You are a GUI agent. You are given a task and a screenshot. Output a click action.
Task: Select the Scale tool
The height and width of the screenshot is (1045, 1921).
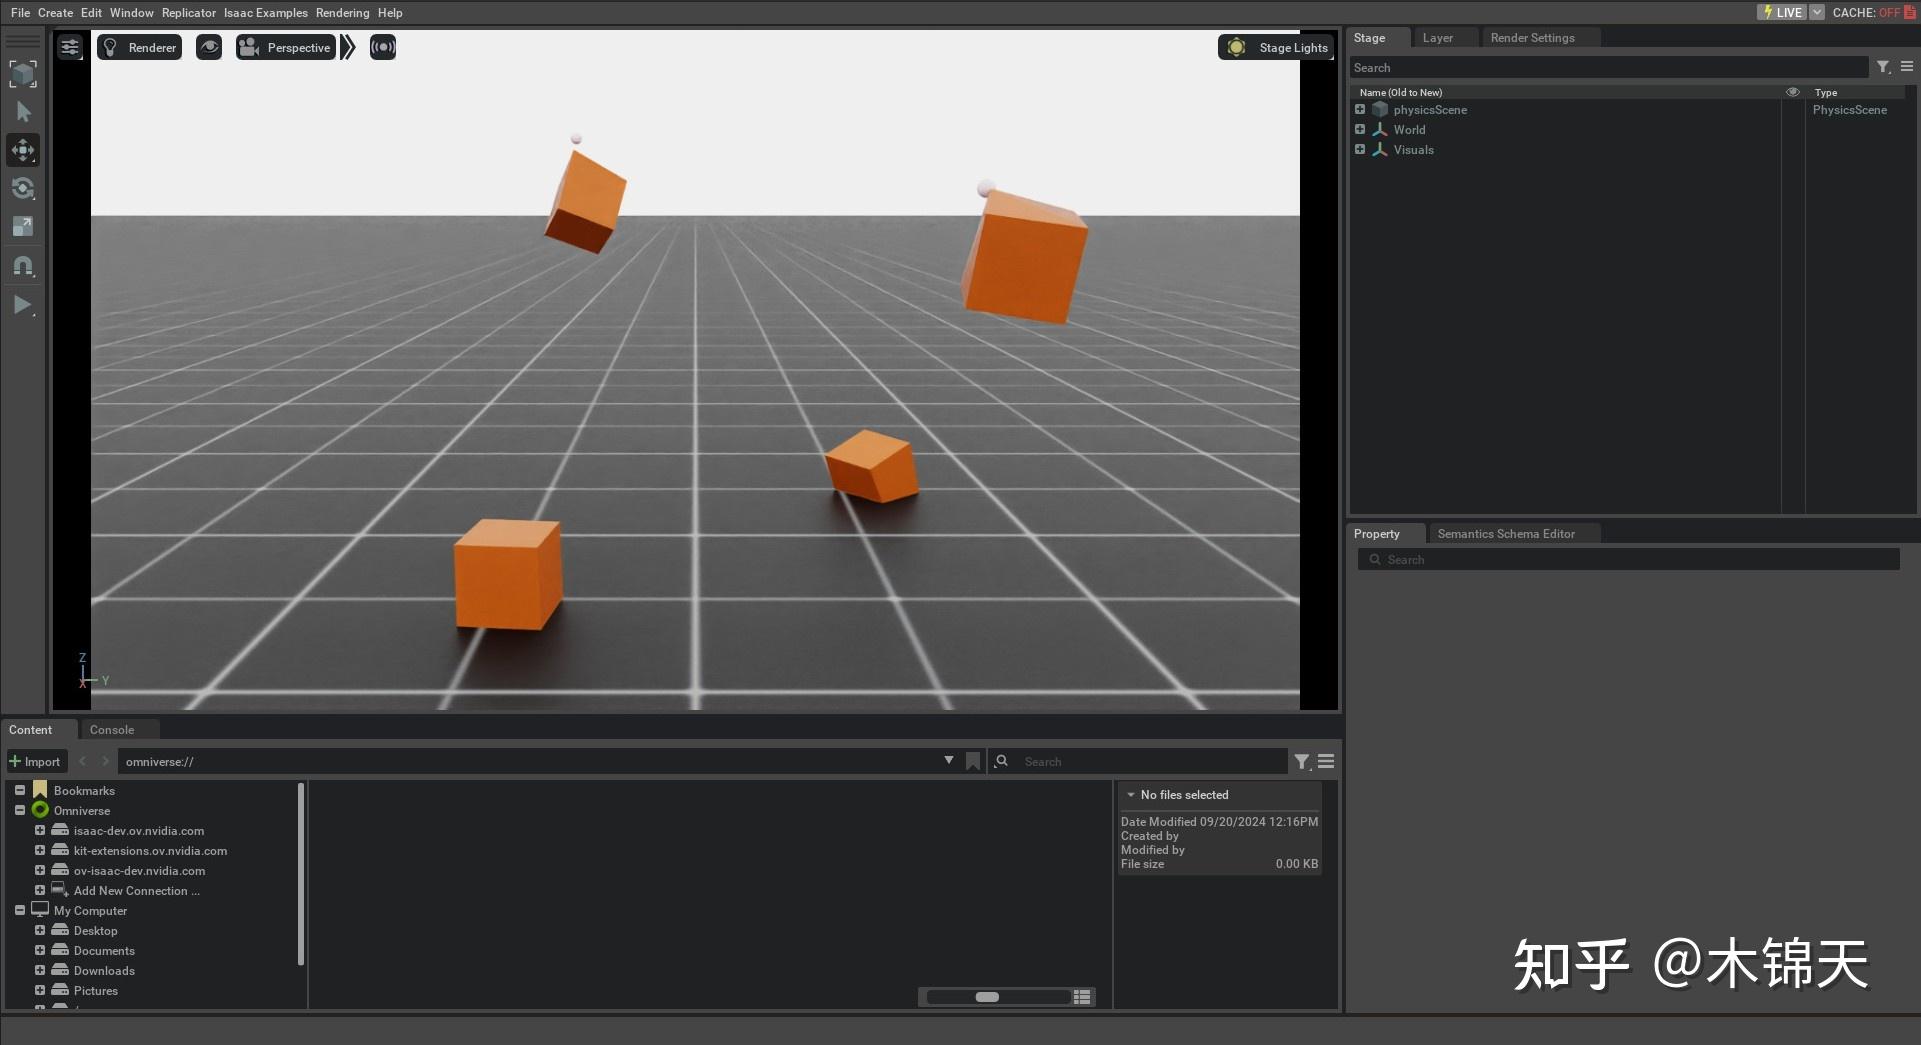[x=23, y=226]
